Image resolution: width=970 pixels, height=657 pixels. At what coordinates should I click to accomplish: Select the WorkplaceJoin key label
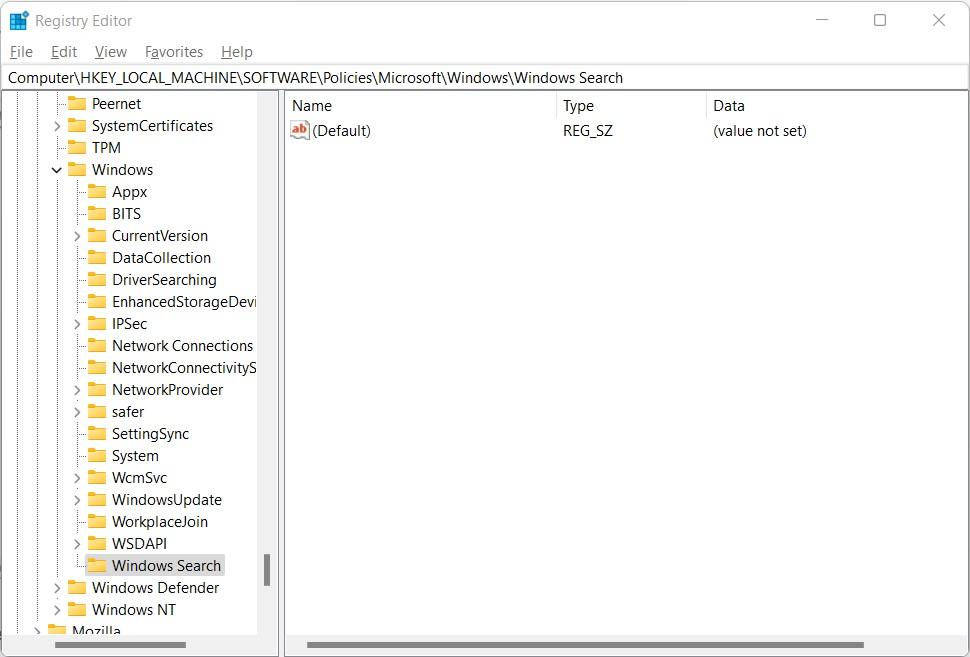click(160, 522)
